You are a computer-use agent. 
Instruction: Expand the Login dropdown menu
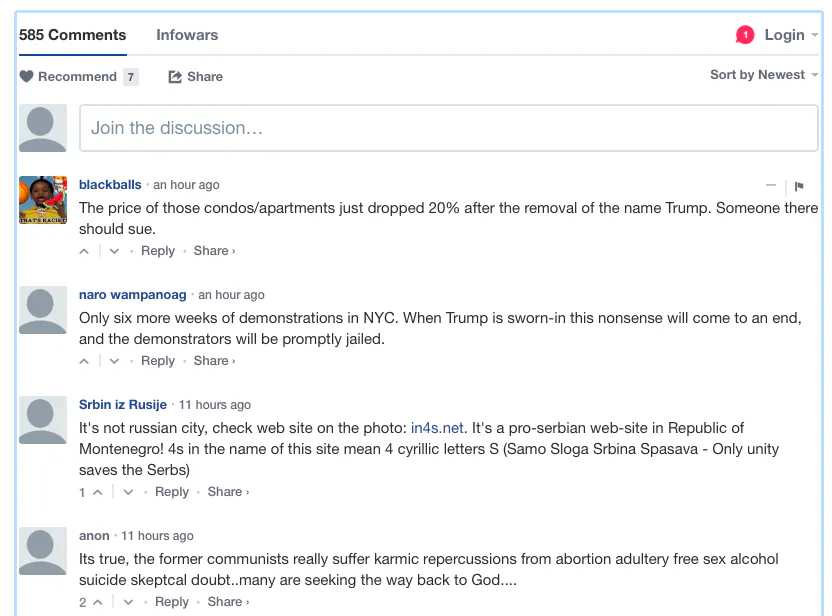click(x=791, y=35)
